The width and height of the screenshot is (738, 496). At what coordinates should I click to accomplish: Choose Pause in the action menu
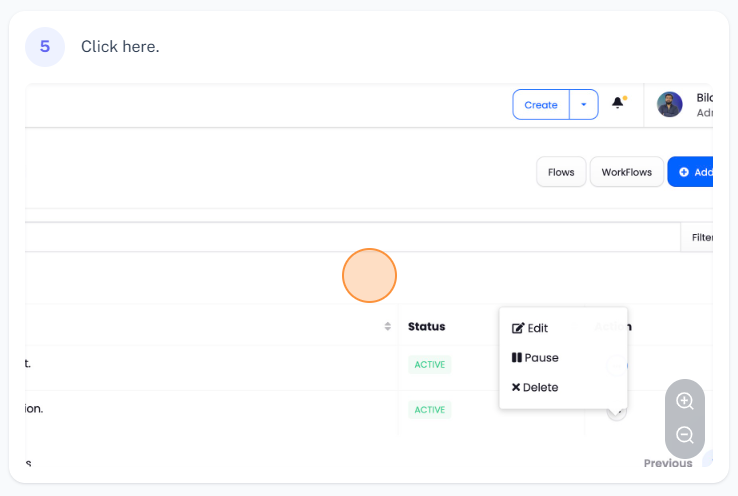[x=535, y=358]
